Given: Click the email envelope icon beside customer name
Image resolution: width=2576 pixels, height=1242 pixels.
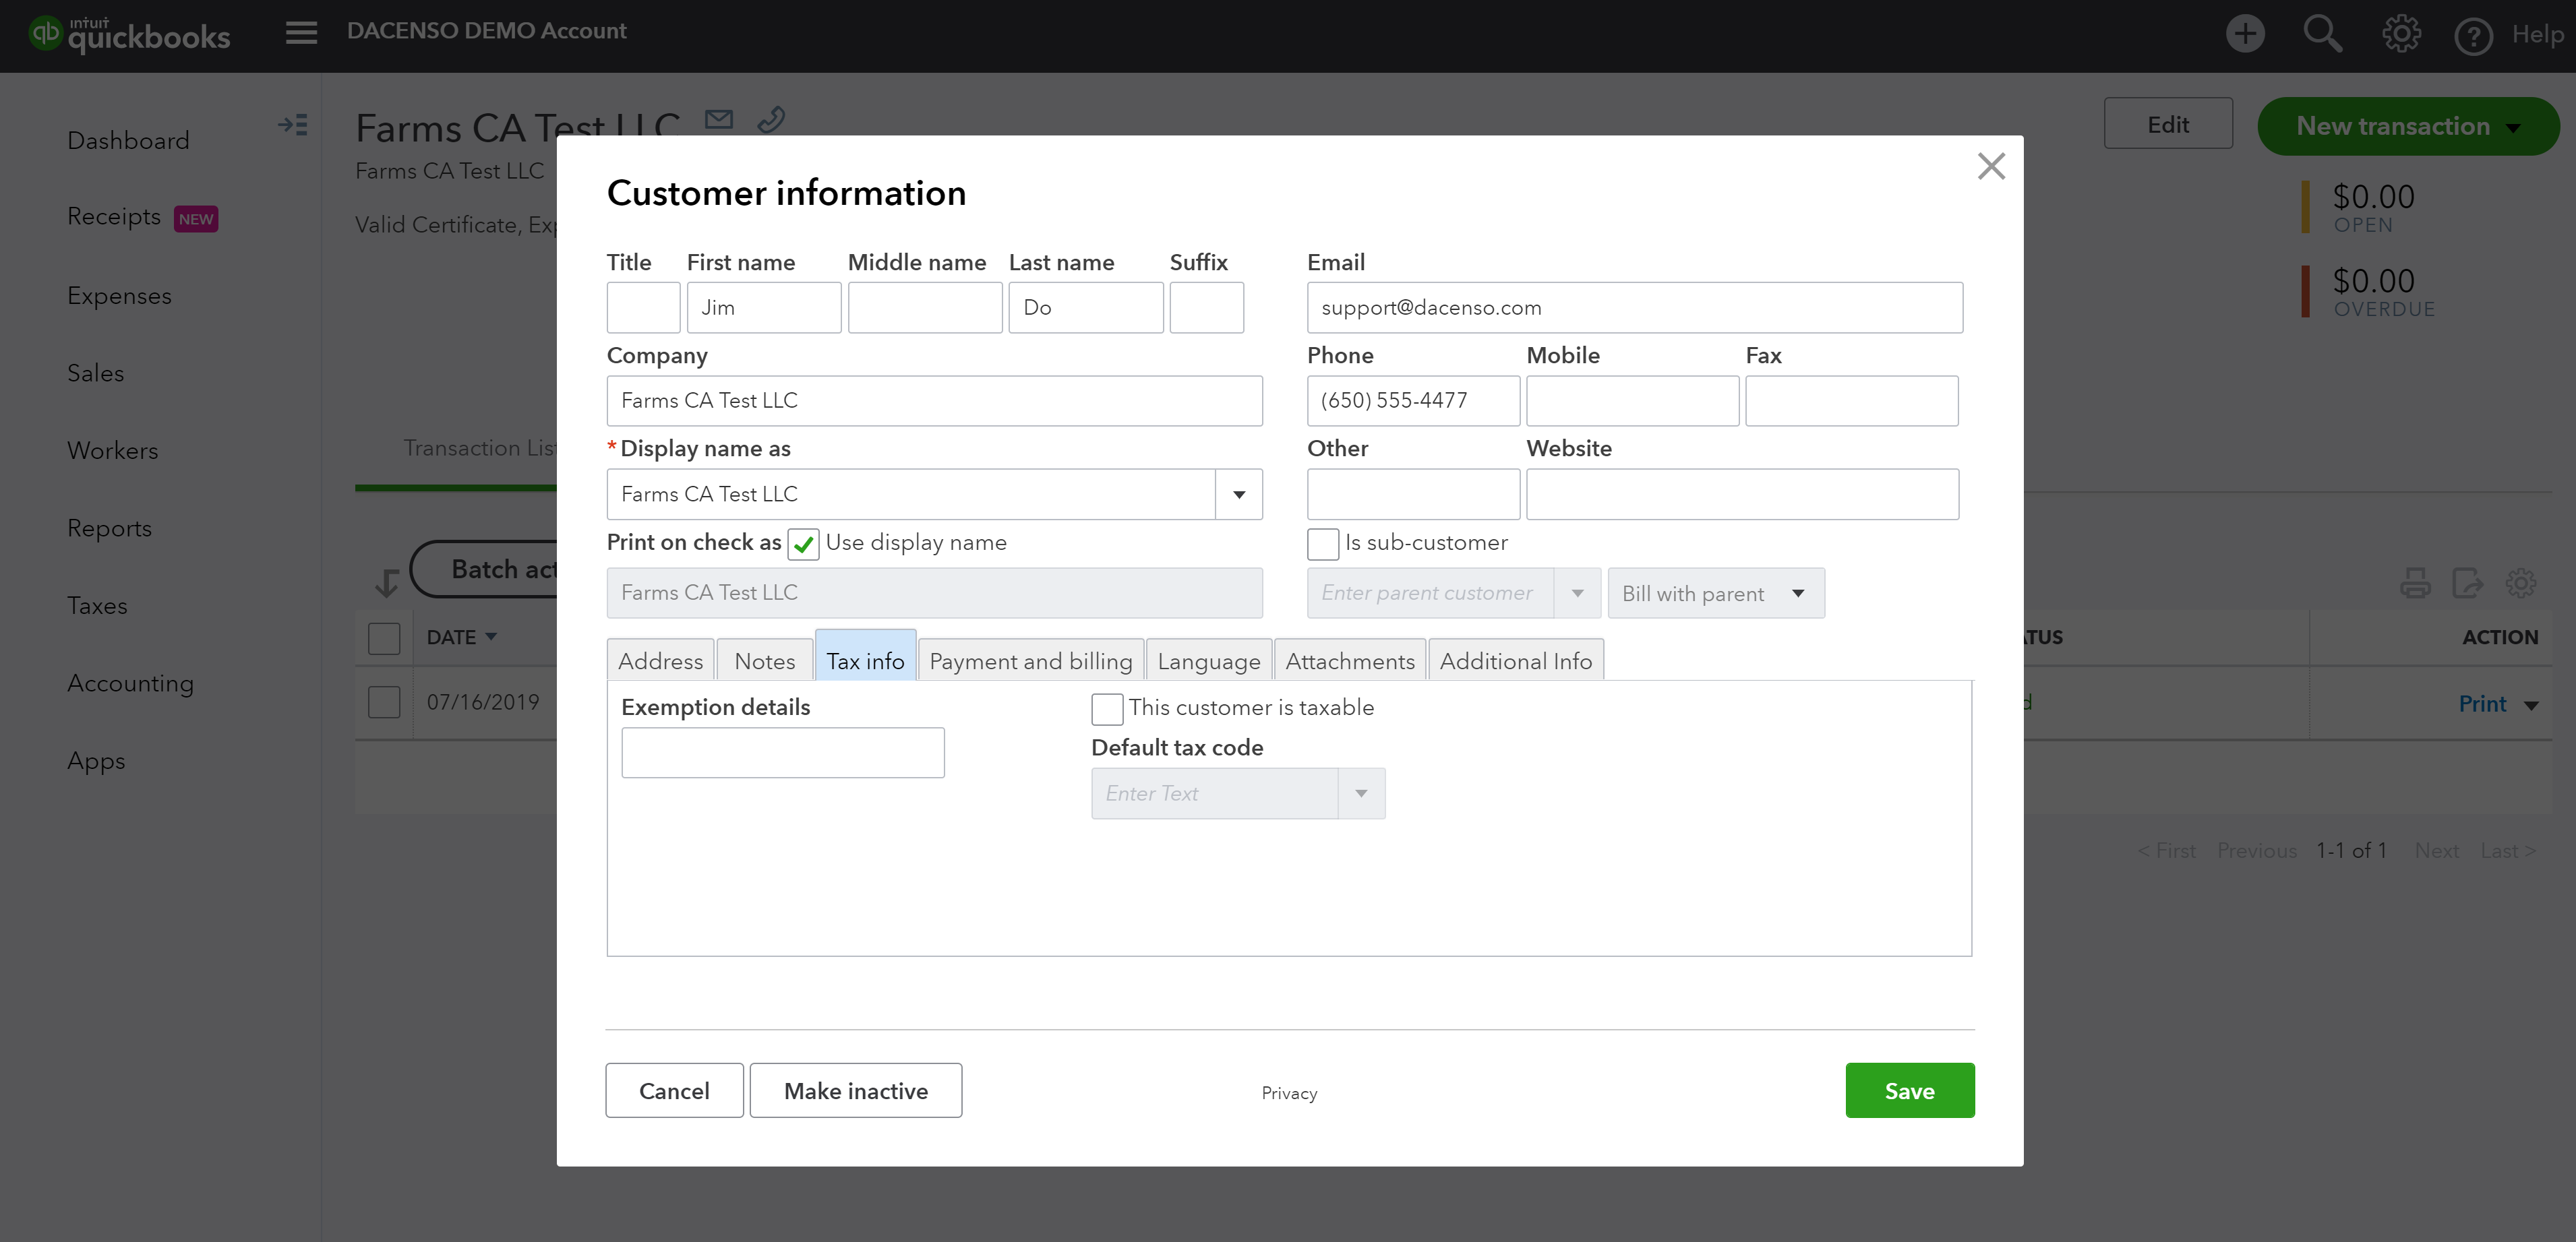Looking at the screenshot, I should [x=719, y=120].
